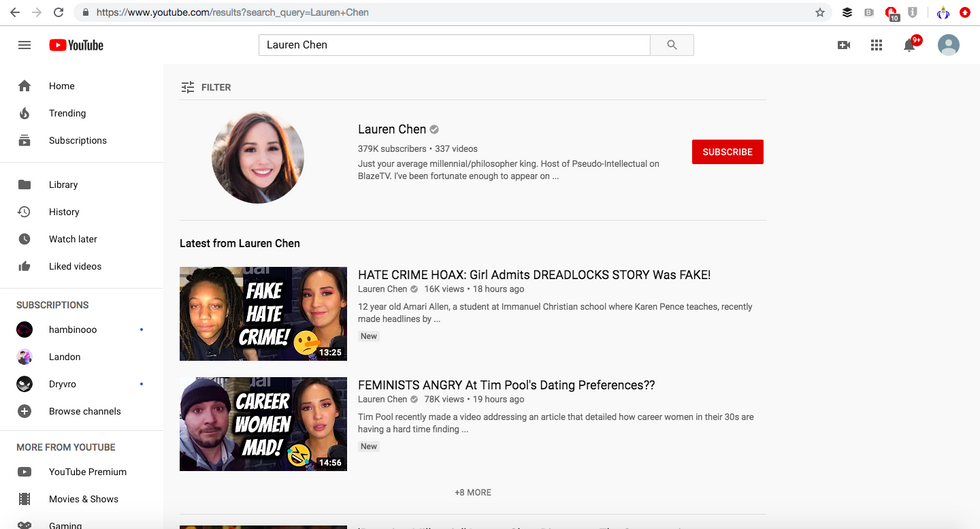This screenshot has height=529, width=980.
Task: Open the create video camera icon
Action: click(x=843, y=45)
